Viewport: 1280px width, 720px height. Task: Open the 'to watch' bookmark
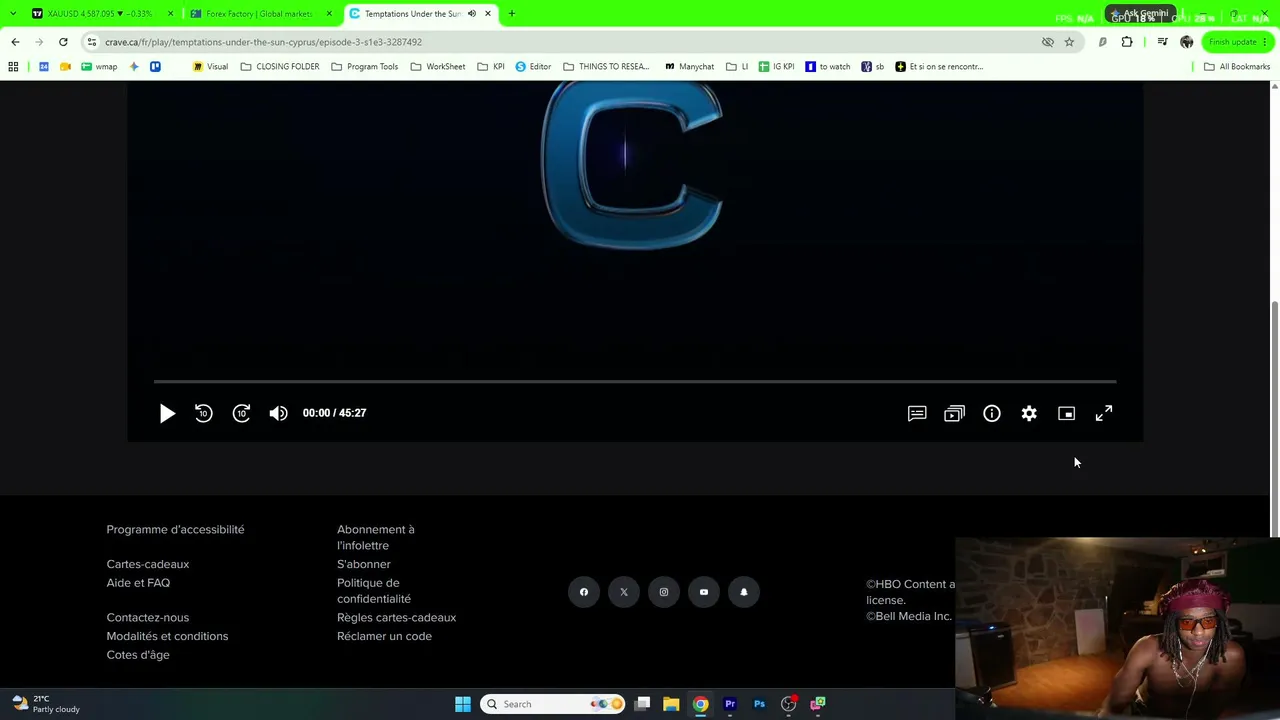(x=827, y=67)
